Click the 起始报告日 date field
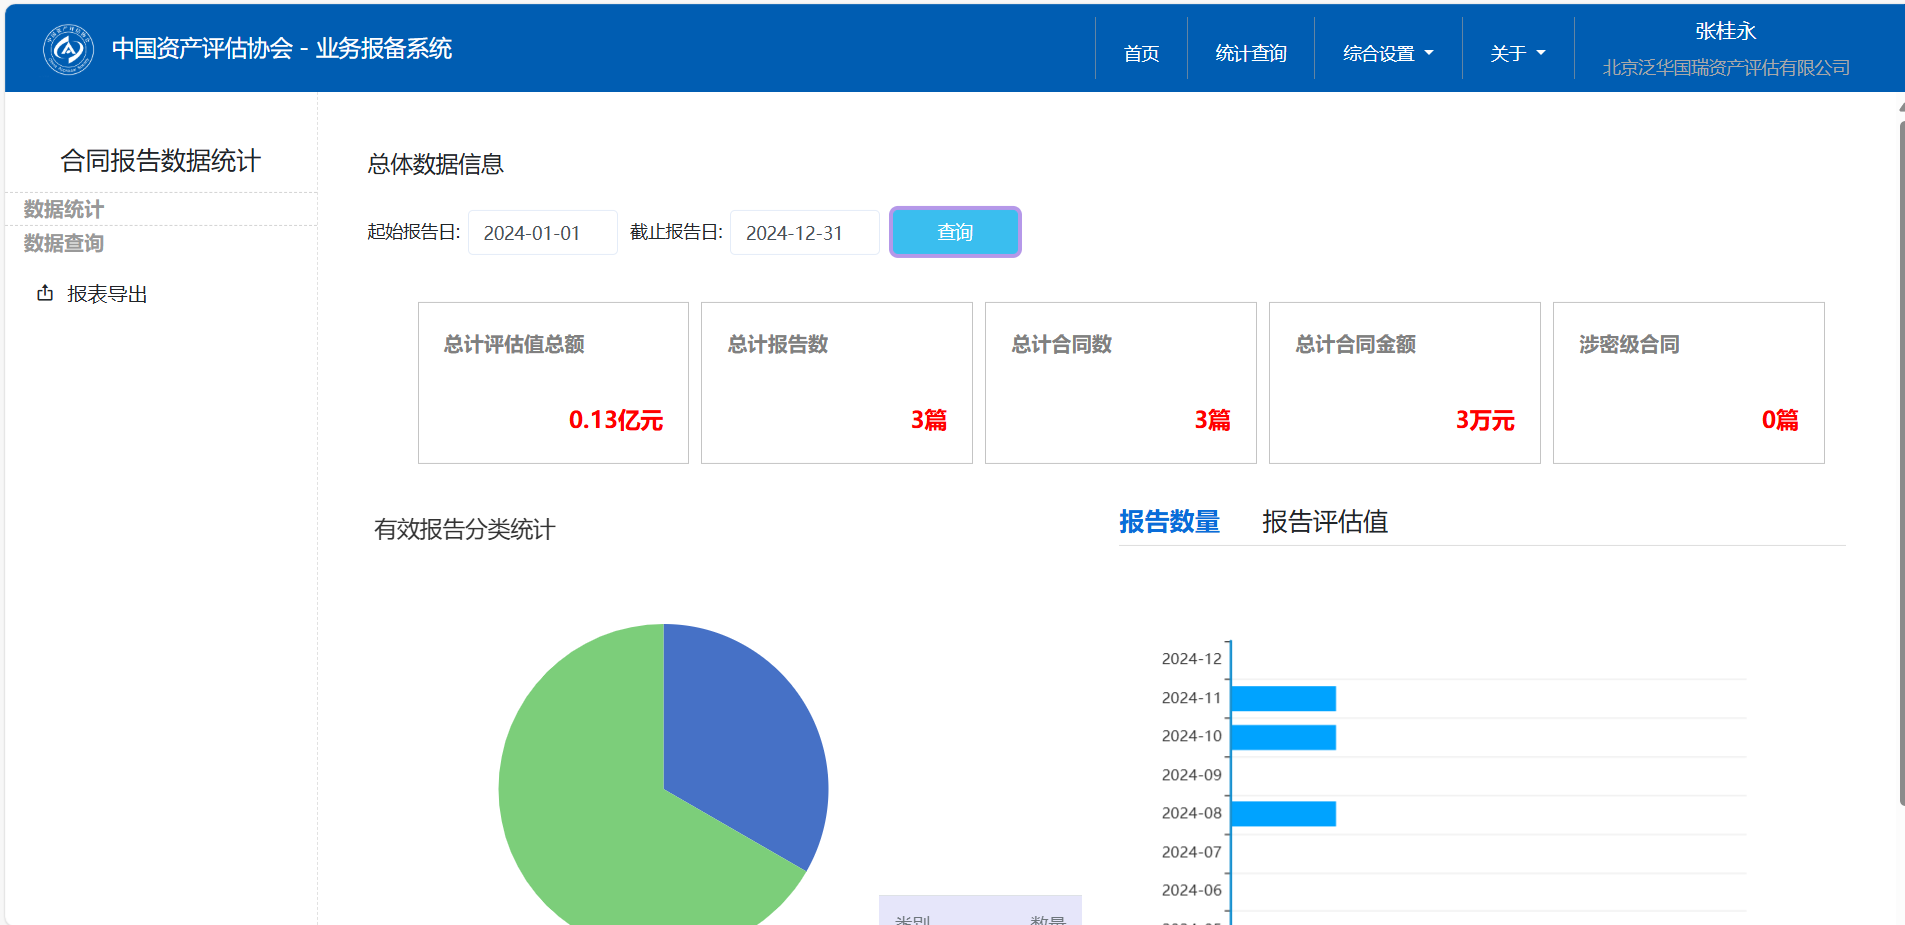Viewport: 1905px width, 925px height. pyautogui.click(x=542, y=233)
